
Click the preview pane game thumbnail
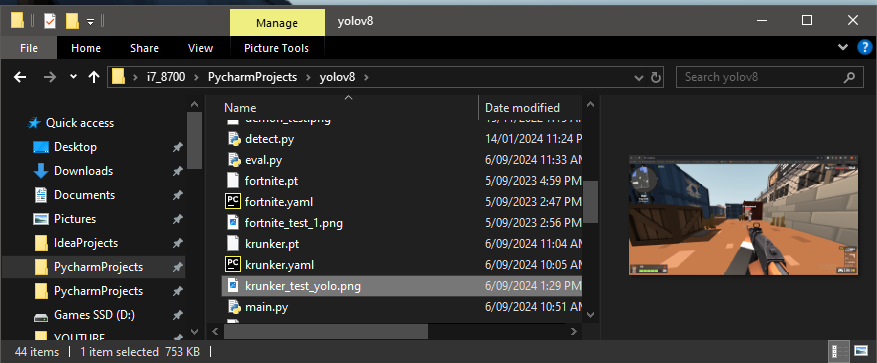click(743, 215)
